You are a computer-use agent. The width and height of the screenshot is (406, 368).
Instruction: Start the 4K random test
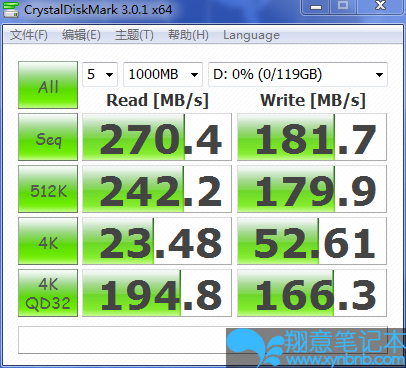click(48, 241)
